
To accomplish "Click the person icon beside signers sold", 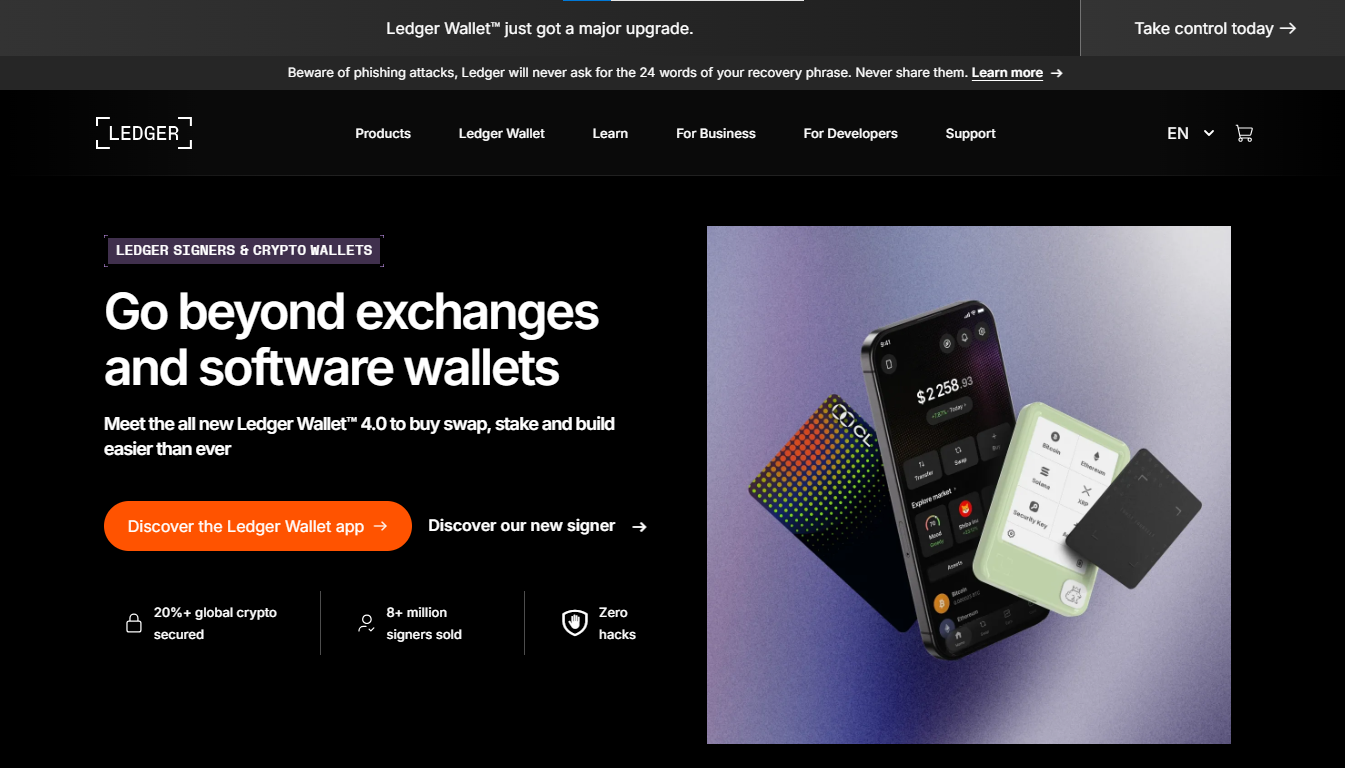I will click(366, 623).
